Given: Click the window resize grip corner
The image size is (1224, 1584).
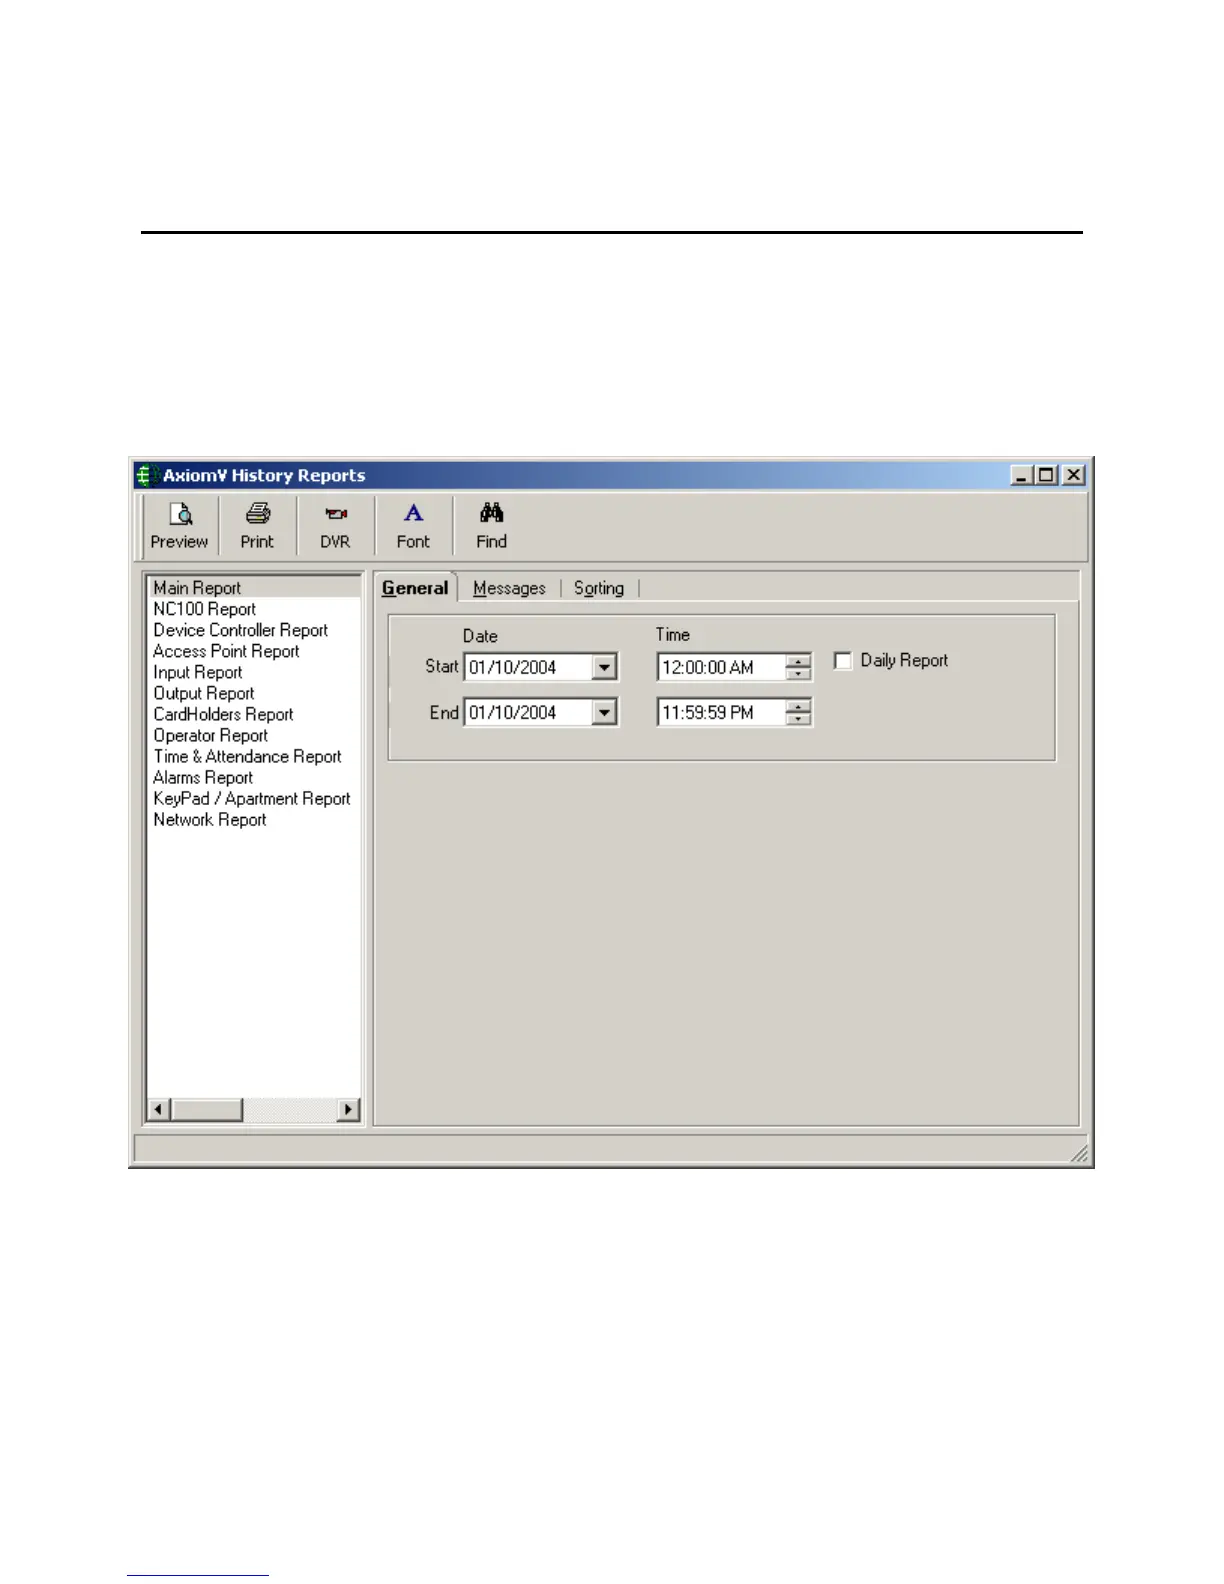Looking at the screenshot, I should (1079, 1154).
